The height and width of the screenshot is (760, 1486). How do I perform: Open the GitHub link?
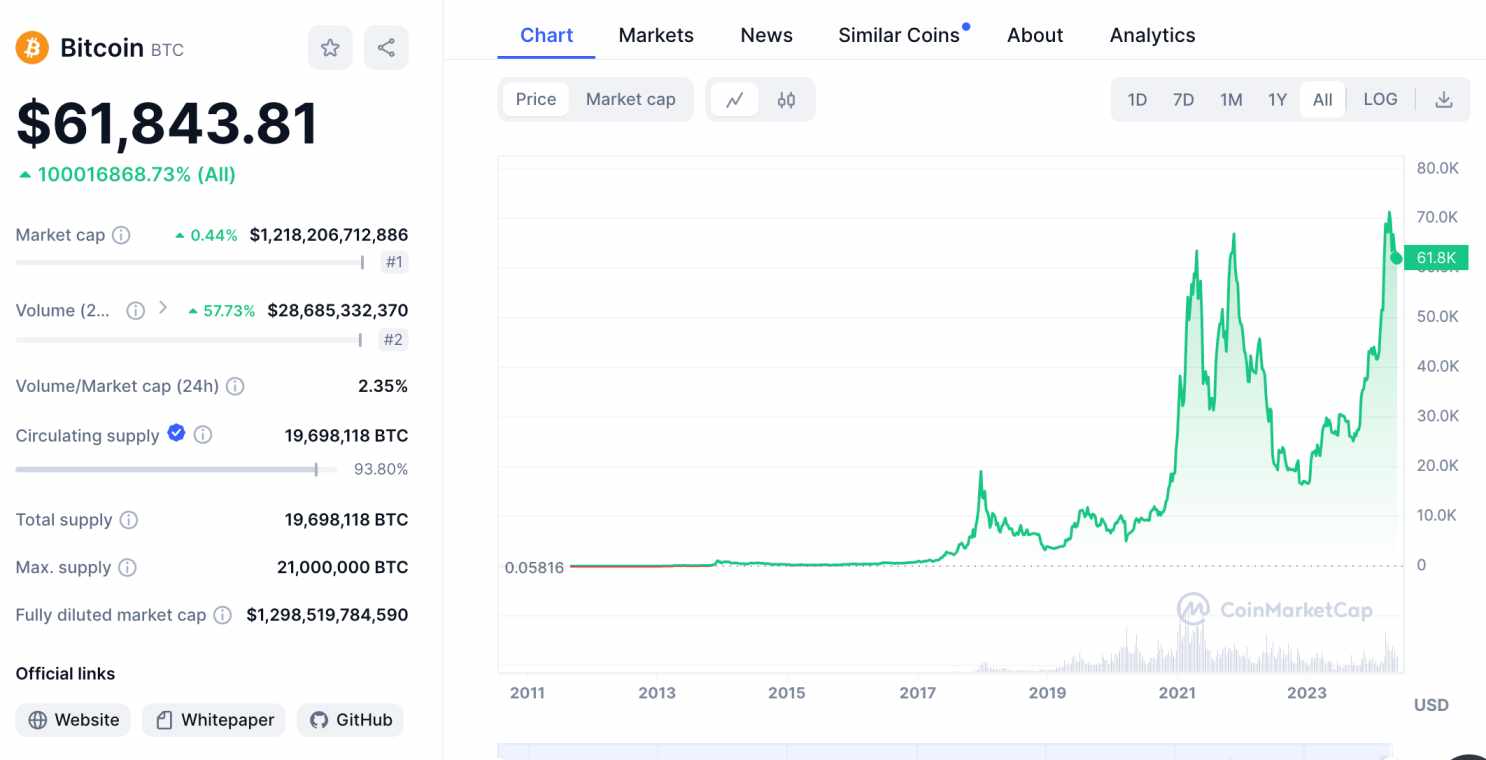pyautogui.click(x=350, y=720)
